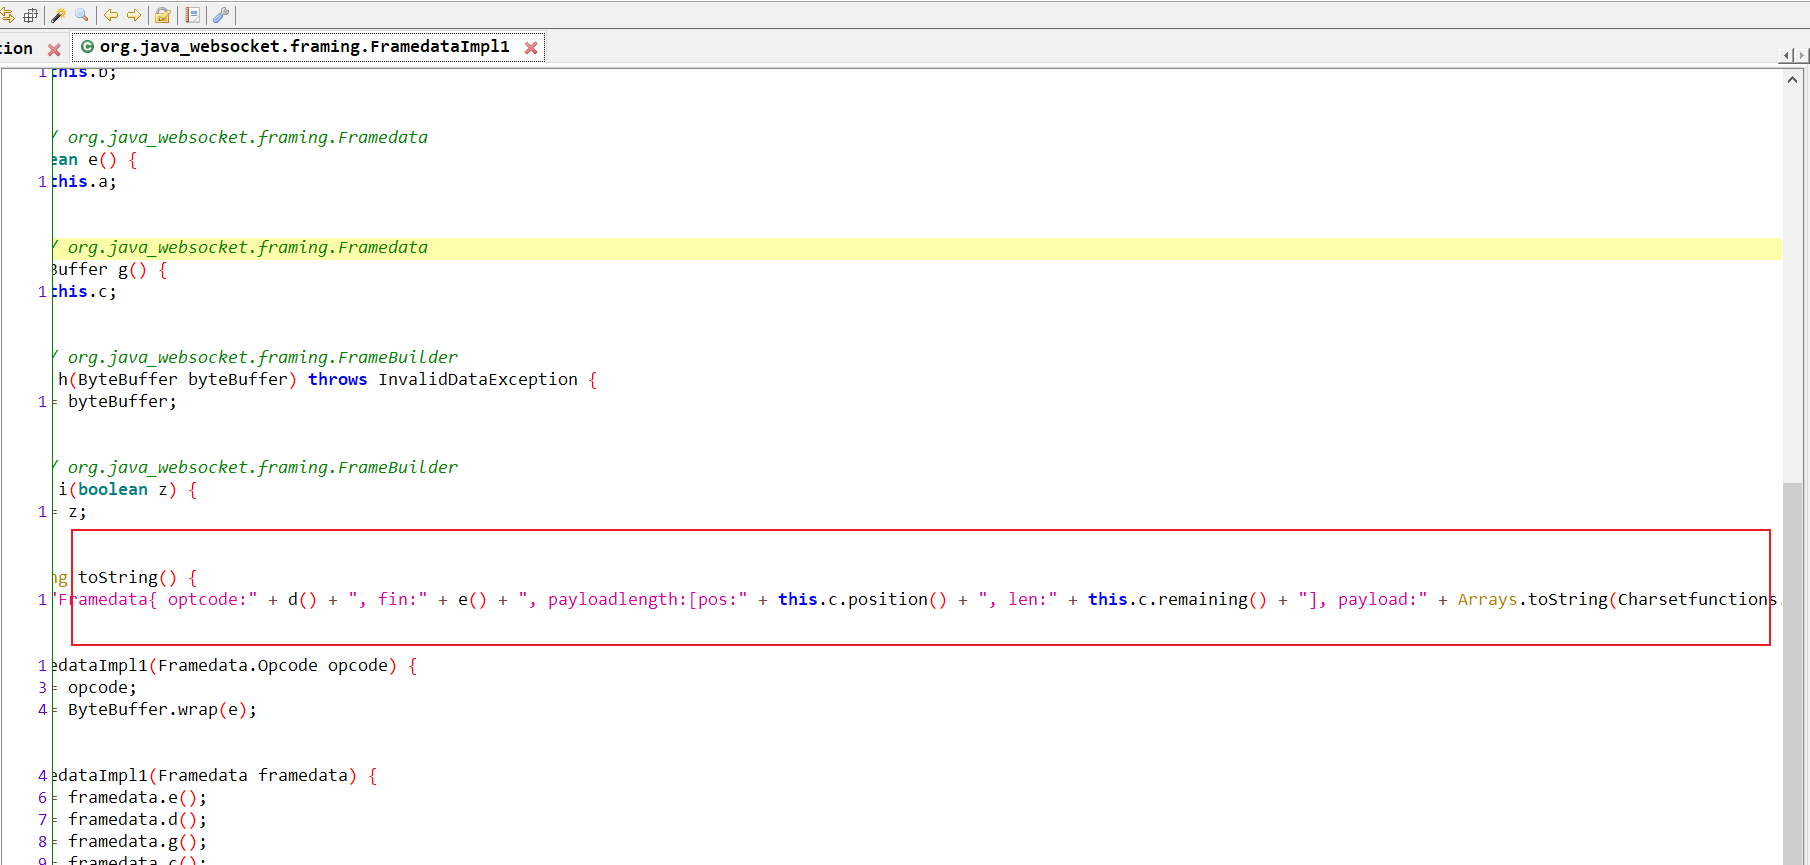Screen dimensions: 1810x865
Task: Click the vertical scrollbar up arrow
Action: 1792,79
